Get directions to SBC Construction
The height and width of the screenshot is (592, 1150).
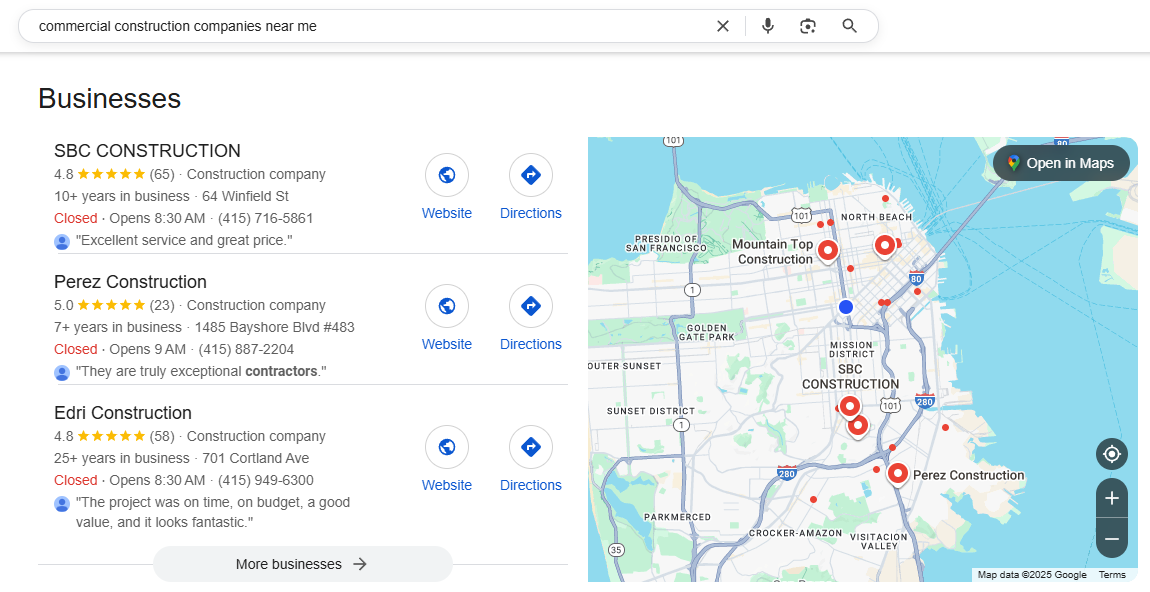click(x=531, y=175)
